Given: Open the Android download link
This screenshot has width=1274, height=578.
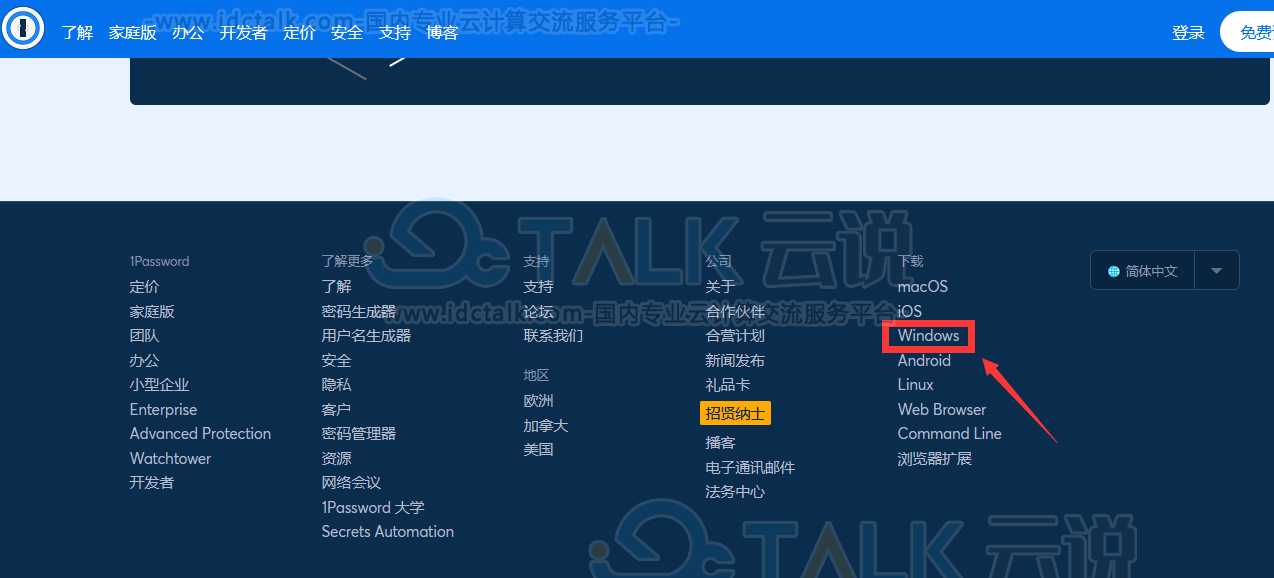Looking at the screenshot, I should pyautogui.click(x=924, y=360).
